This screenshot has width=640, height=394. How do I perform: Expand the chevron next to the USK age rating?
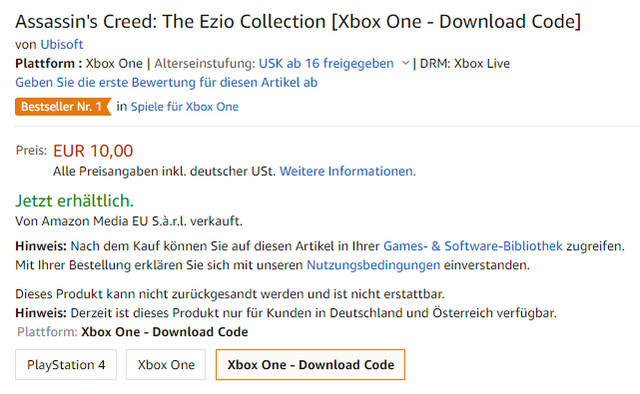click(x=405, y=63)
